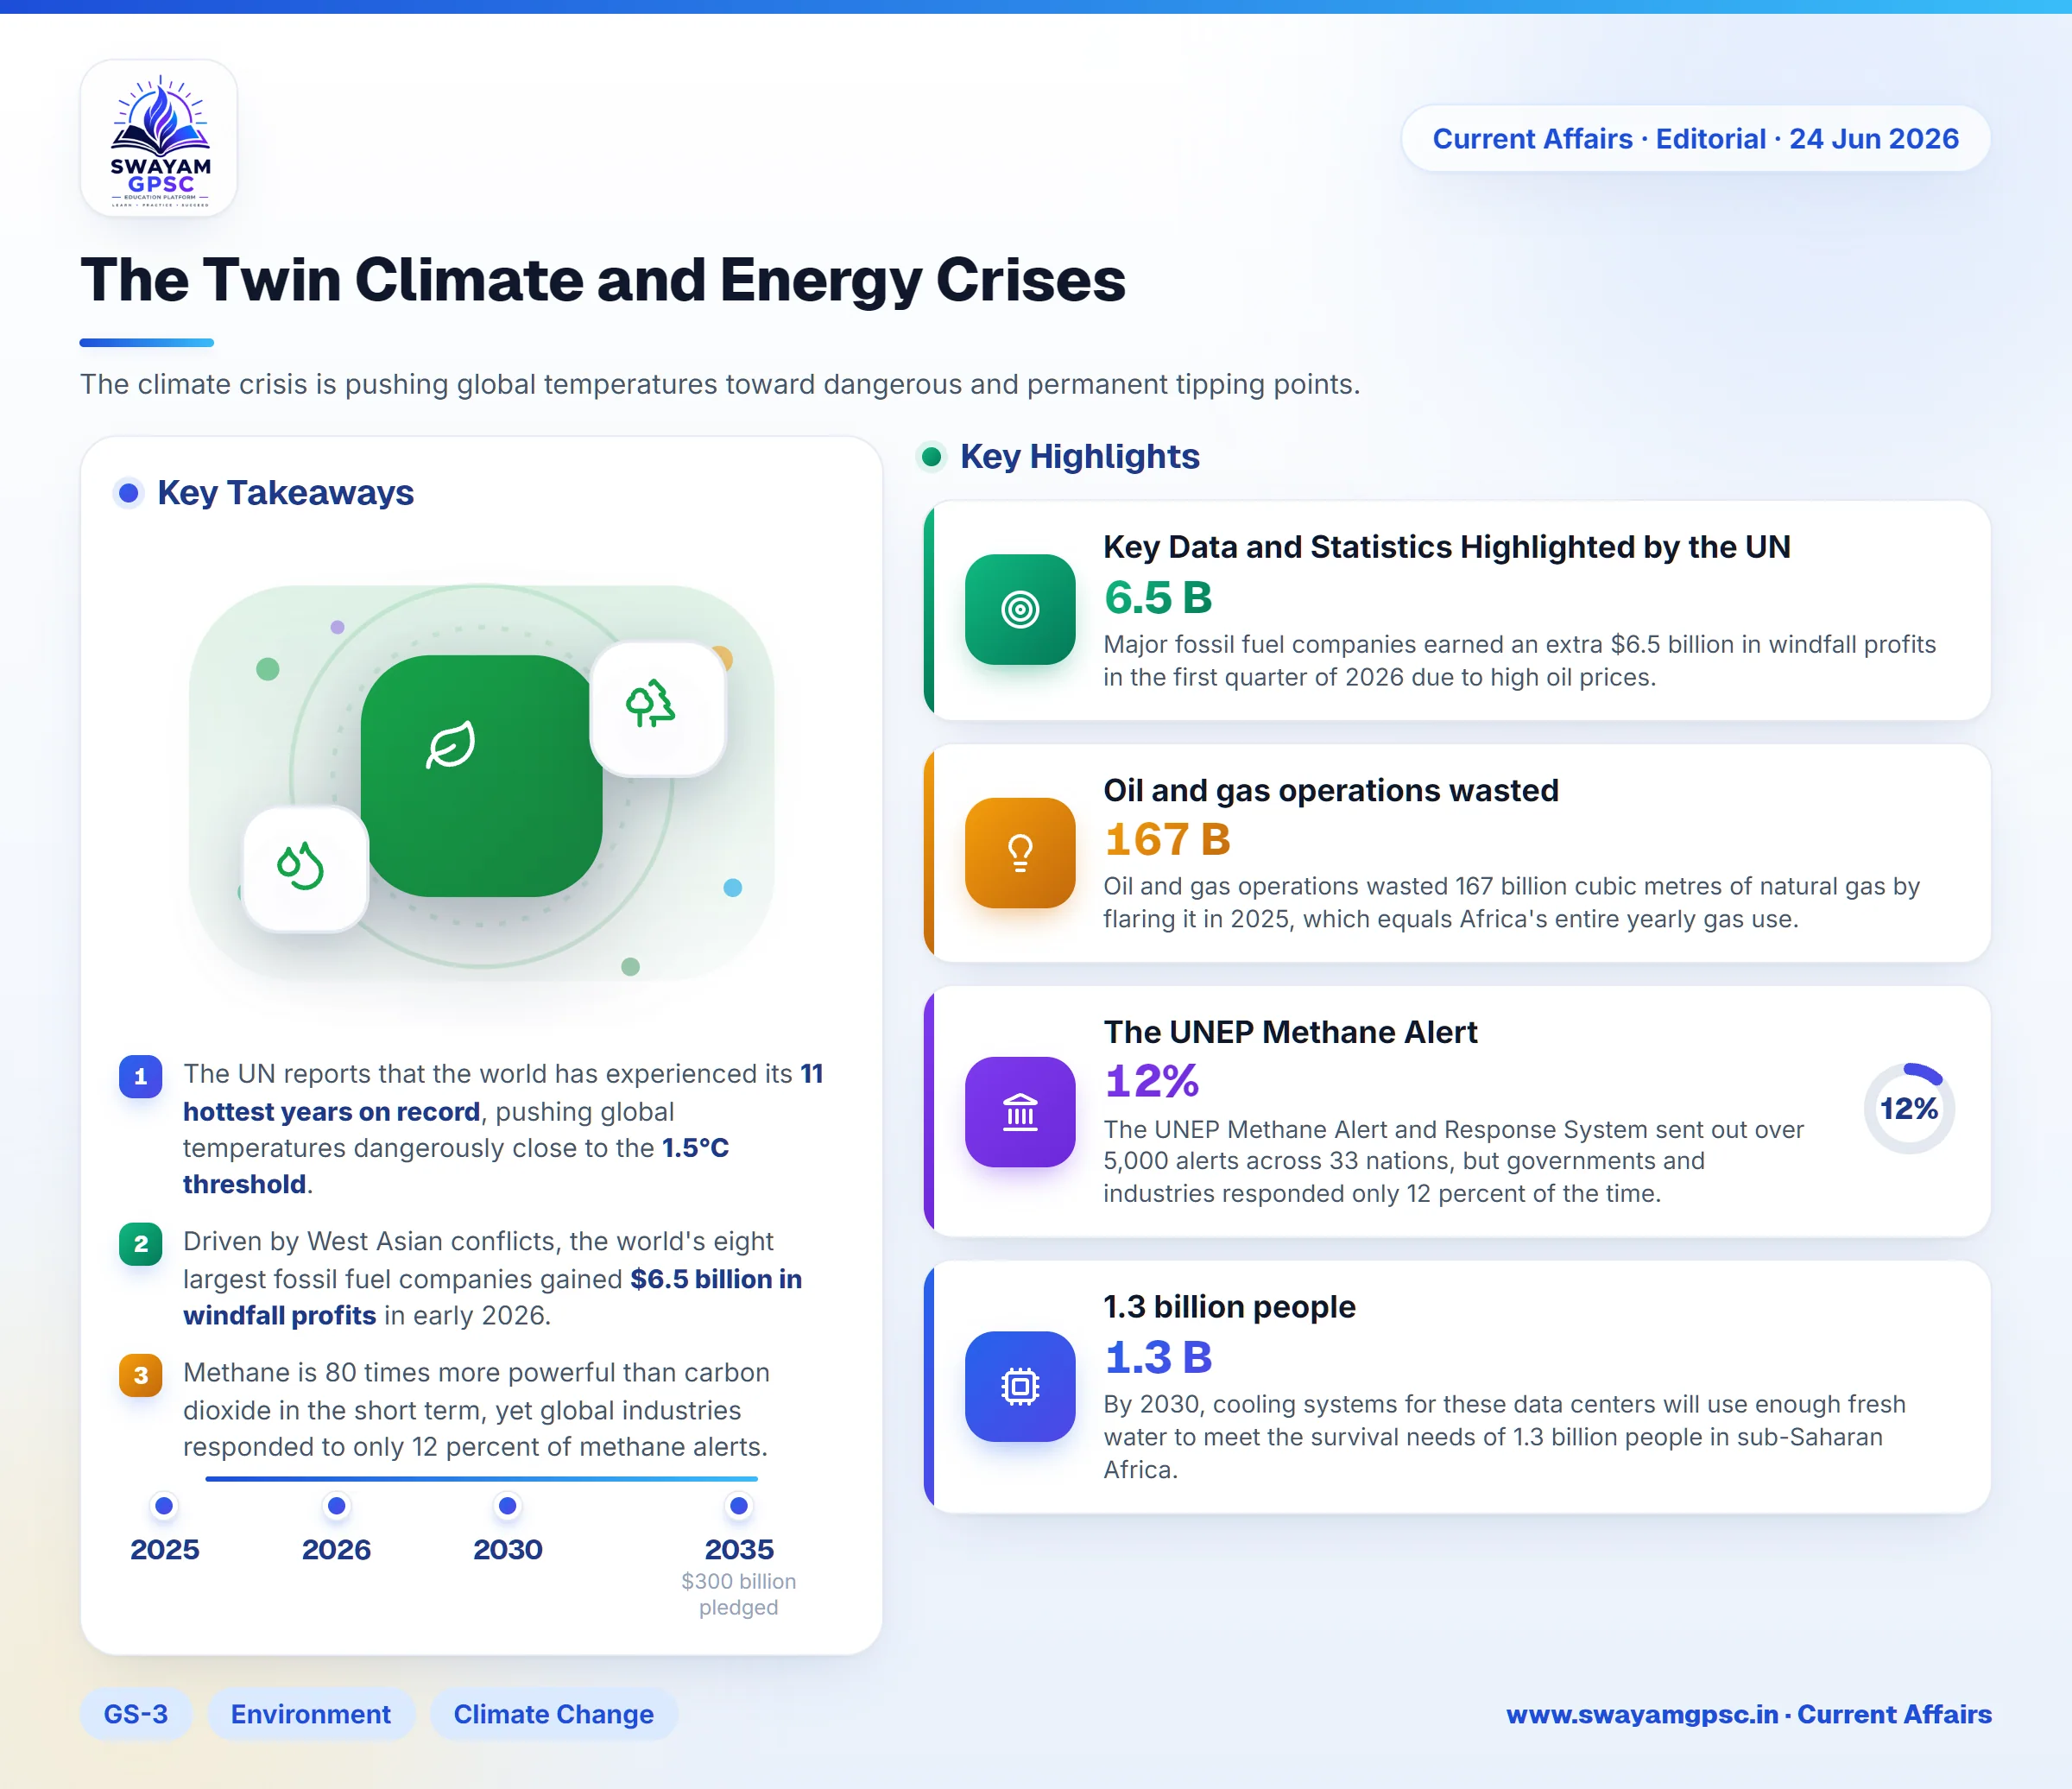Click the orange lightbulb icon
The image size is (2072, 1789).
(x=1019, y=852)
